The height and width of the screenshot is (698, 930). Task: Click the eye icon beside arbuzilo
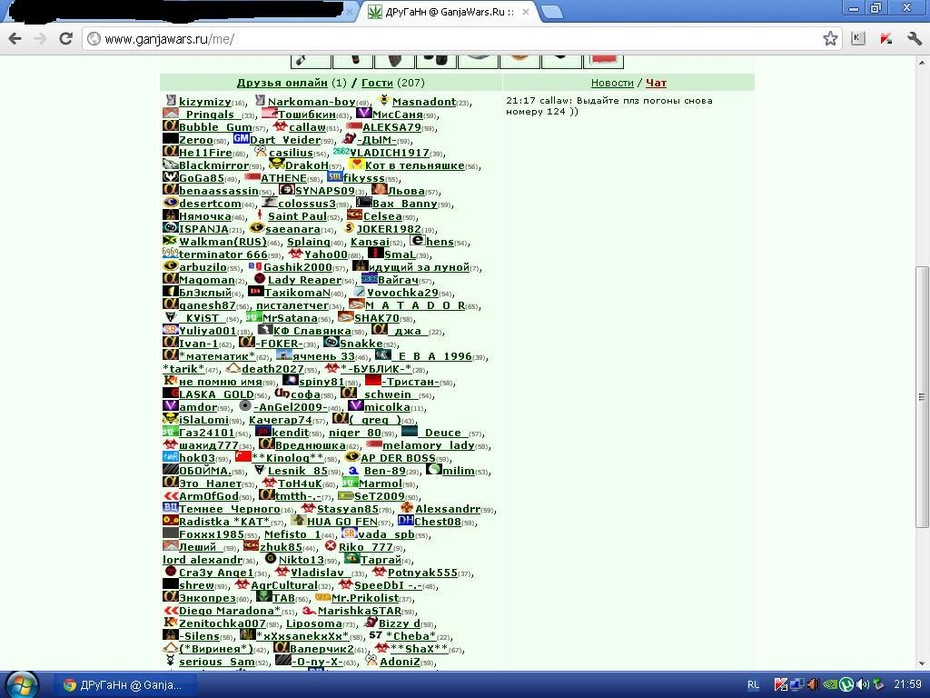[170, 266]
